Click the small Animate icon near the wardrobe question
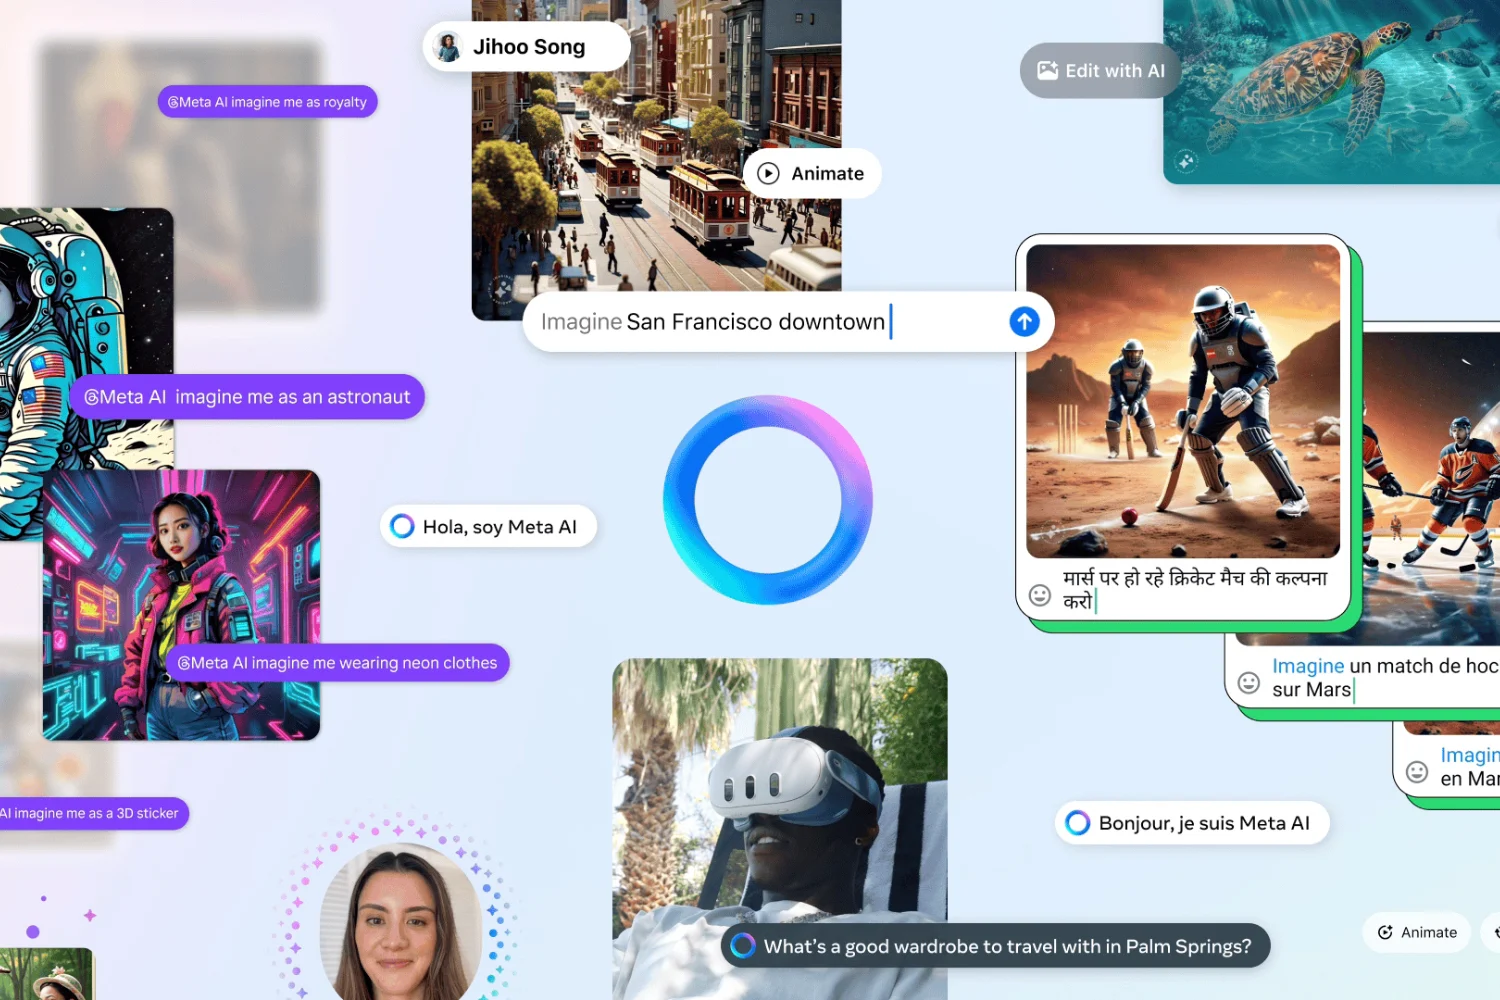The height and width of the screenshot is (1000, 1500). [x=1385, y=932]
